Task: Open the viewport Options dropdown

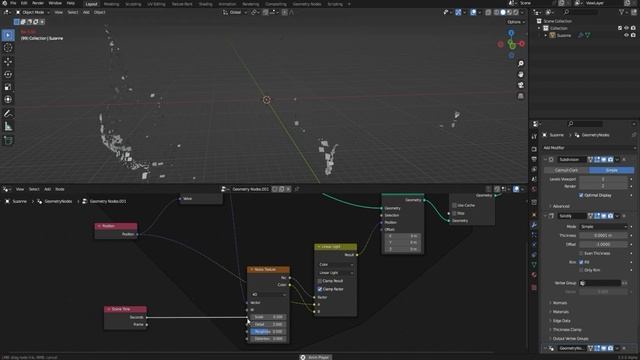Action: 516,22
